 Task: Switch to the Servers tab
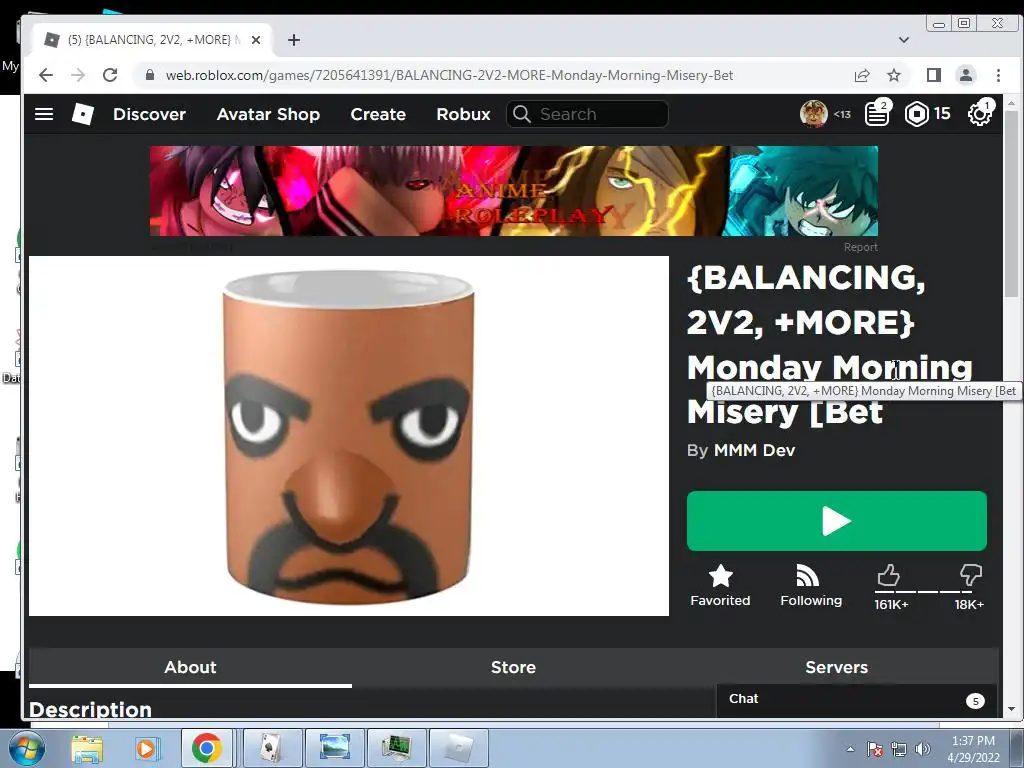click(837, 667)
